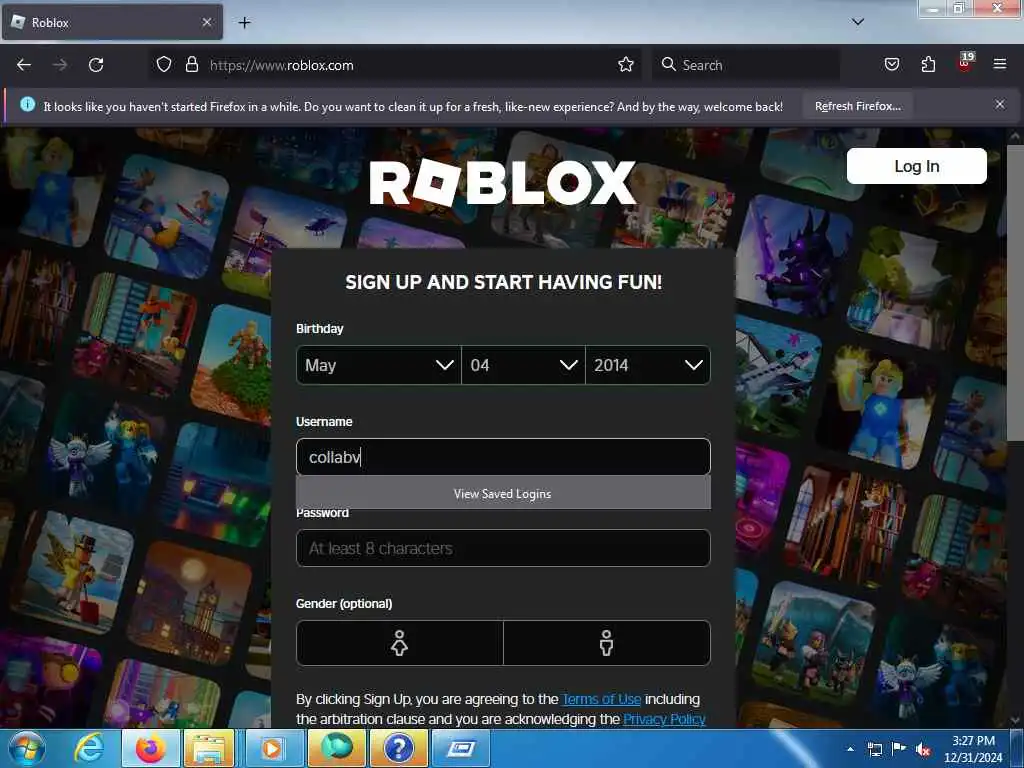Switch to Firefox in the taskbar
This screenshot has height=768, width=1024.
pyautogui.click(x=150, y=748)
